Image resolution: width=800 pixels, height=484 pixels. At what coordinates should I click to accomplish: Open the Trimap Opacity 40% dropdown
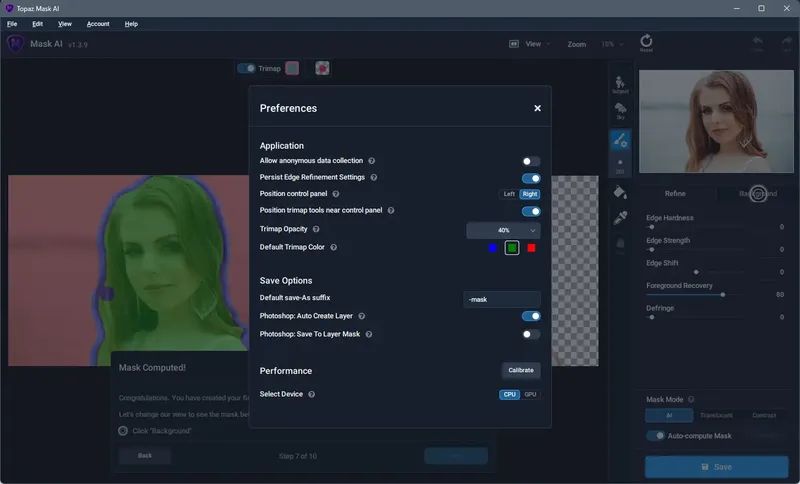[503, 230]
